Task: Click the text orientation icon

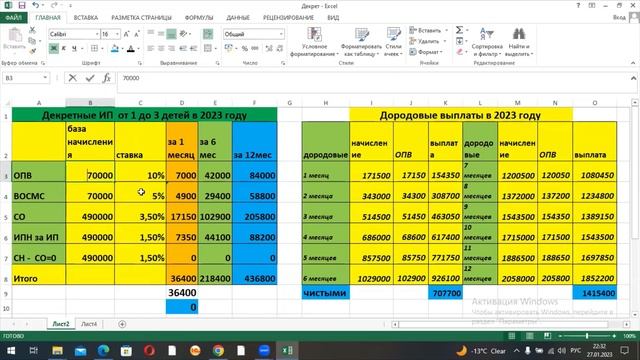Action: click(183, 34)
